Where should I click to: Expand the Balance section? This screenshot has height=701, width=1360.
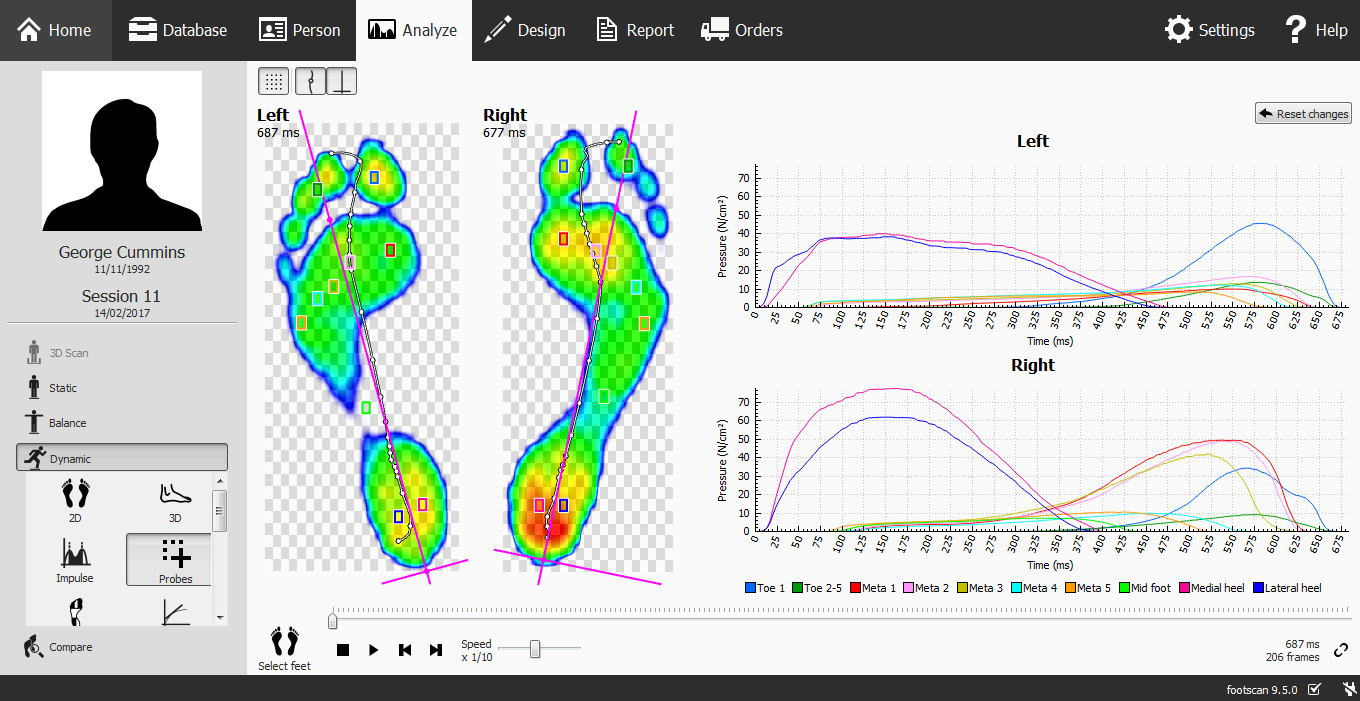point(121,422)
